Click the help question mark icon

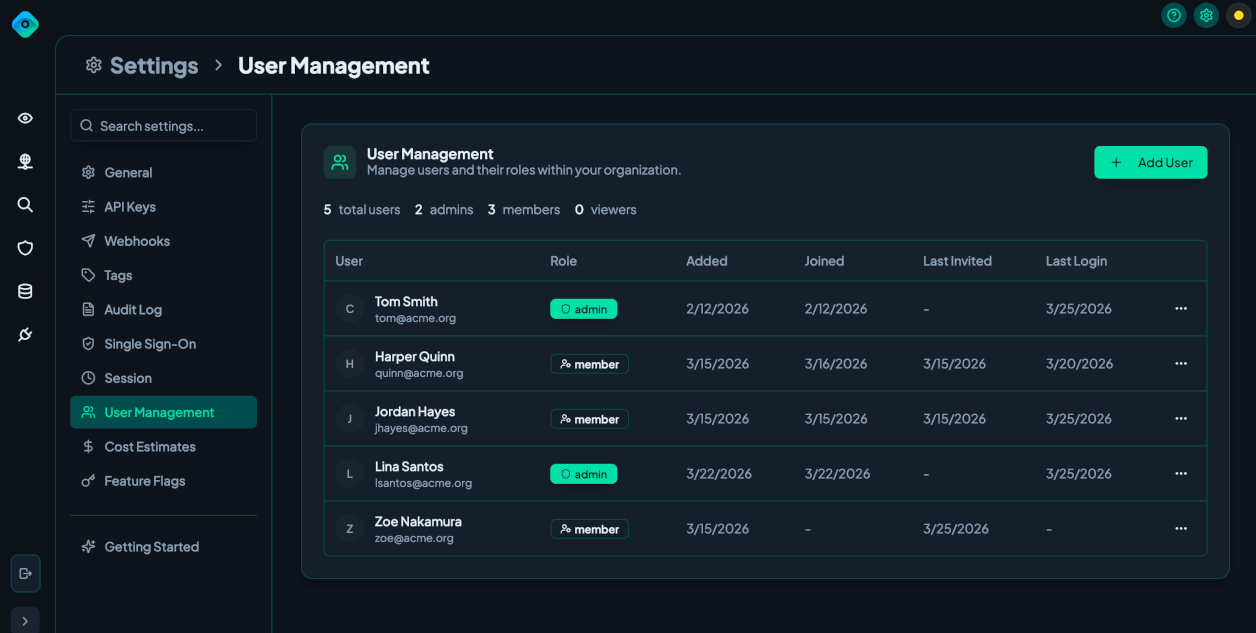click(1174, 15)
